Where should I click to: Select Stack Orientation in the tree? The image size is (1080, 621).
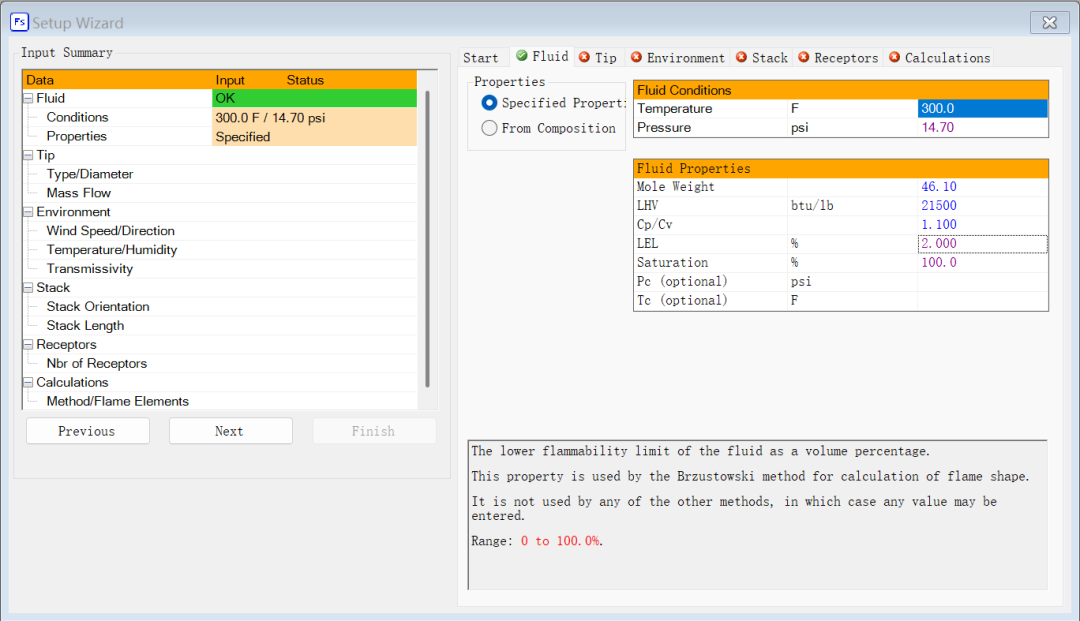tap(98, 307)
